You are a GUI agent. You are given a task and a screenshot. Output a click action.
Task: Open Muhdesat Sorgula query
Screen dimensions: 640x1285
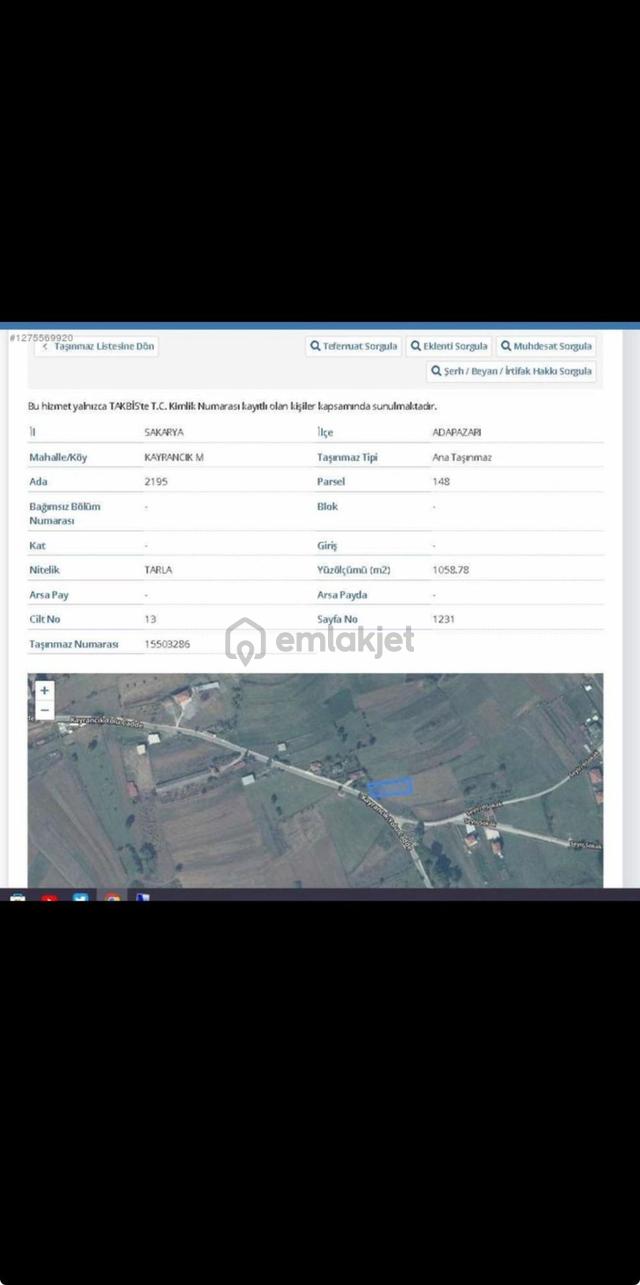click(546, 346)
